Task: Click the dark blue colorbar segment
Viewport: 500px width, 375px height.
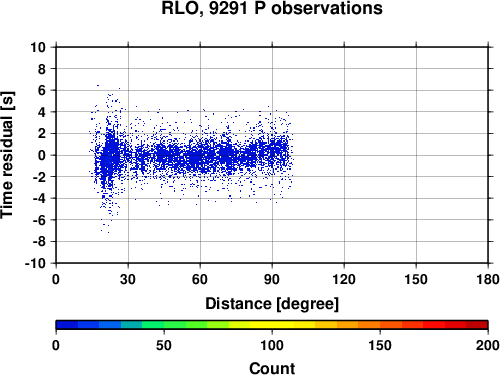Action: [x=67, y=325]
